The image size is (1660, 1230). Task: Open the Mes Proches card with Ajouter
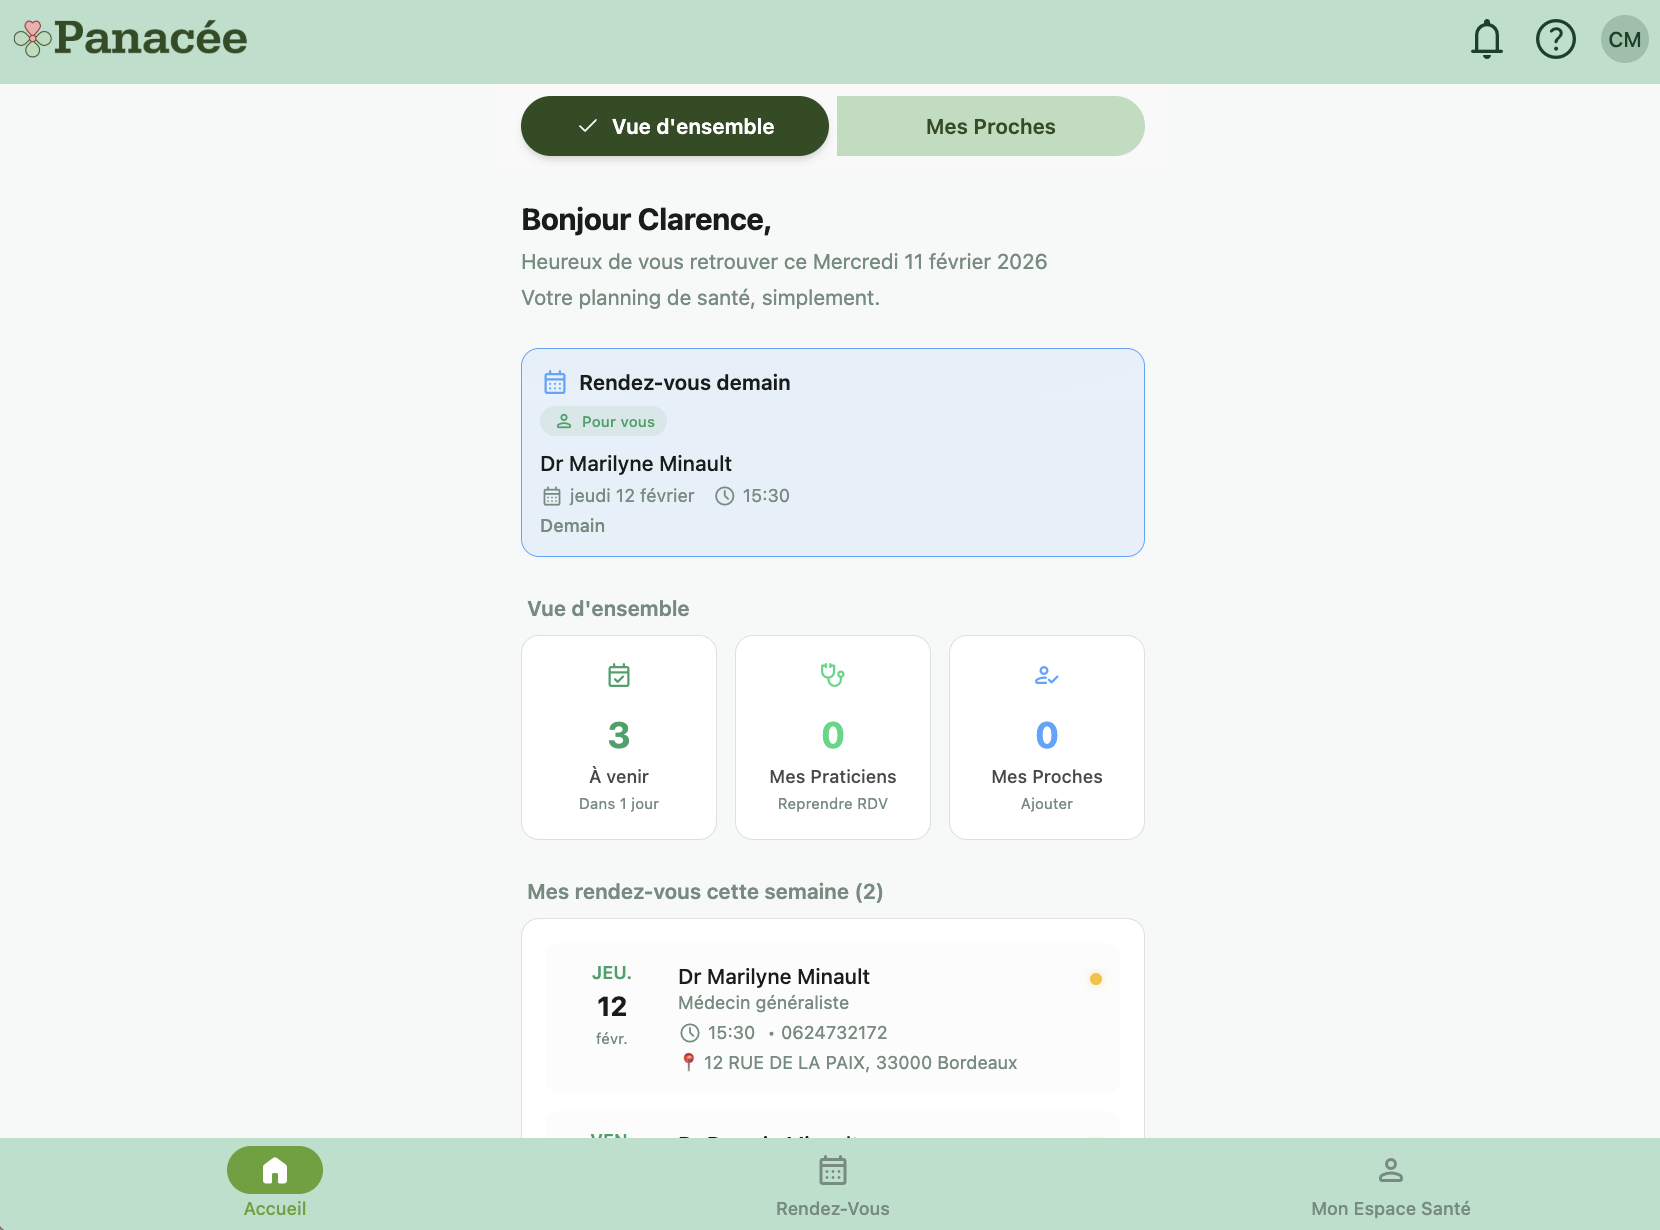[1047, 737]
